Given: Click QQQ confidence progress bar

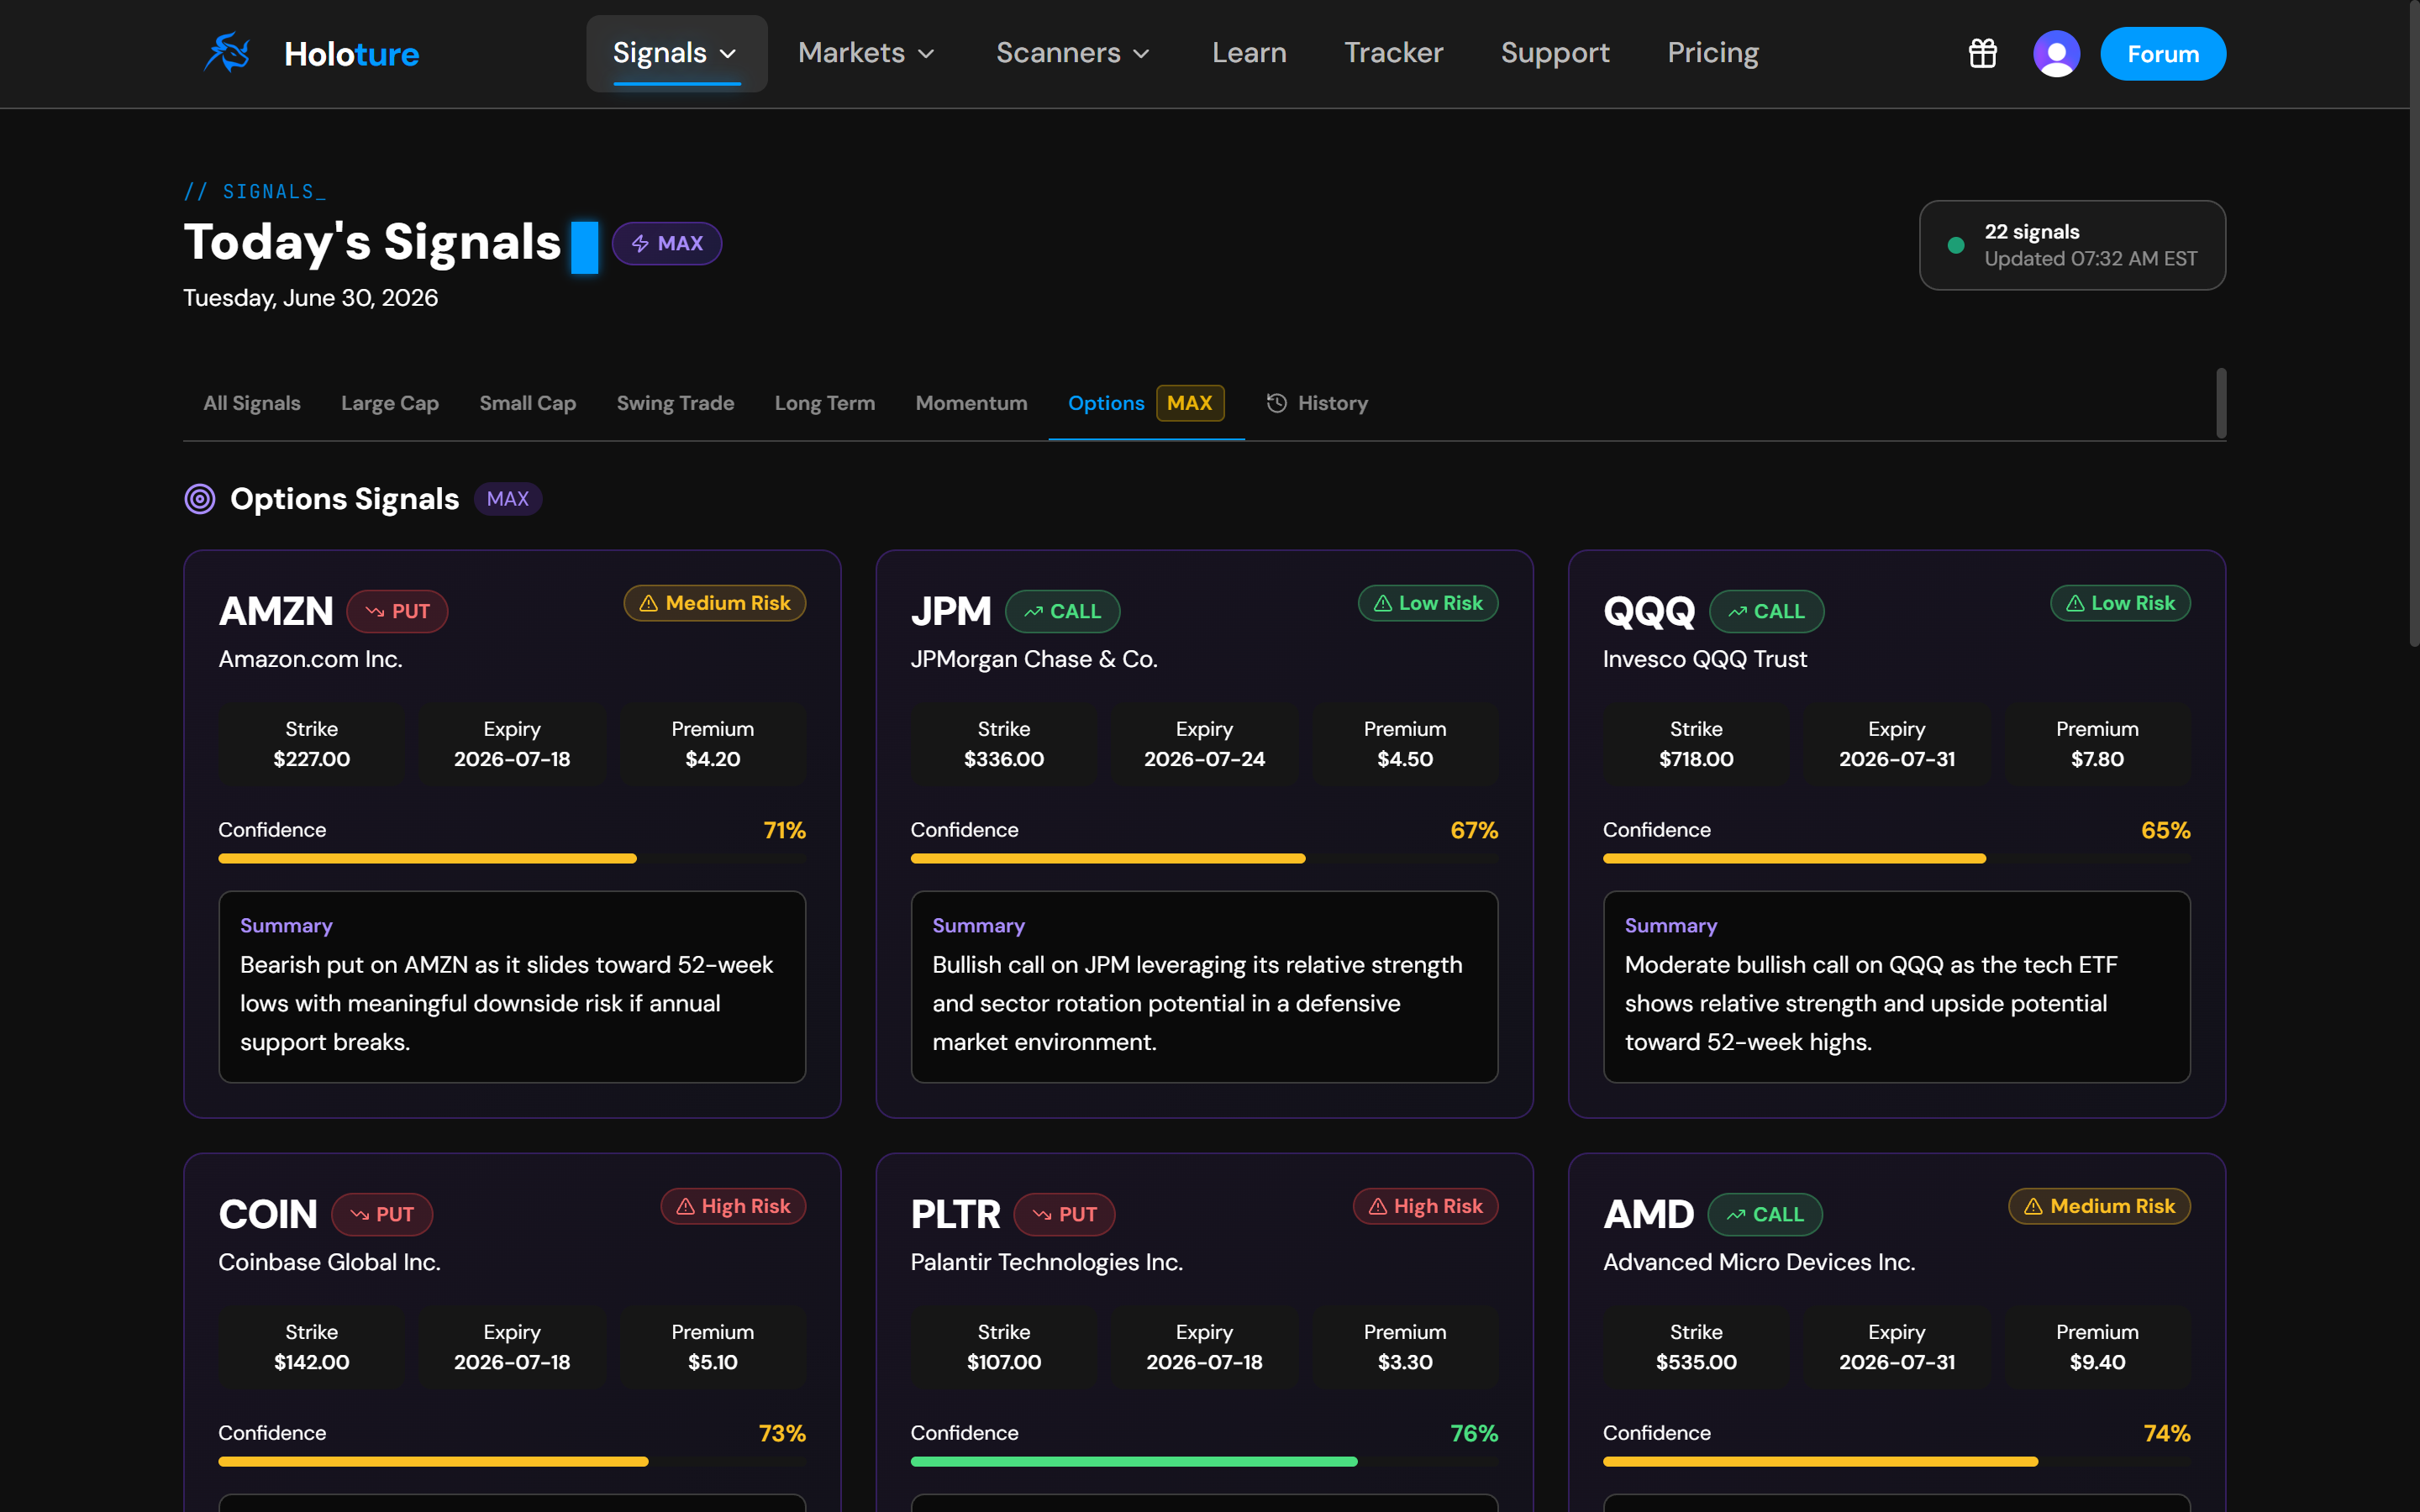Looking at the screenshot, I should click(1896, 858).
